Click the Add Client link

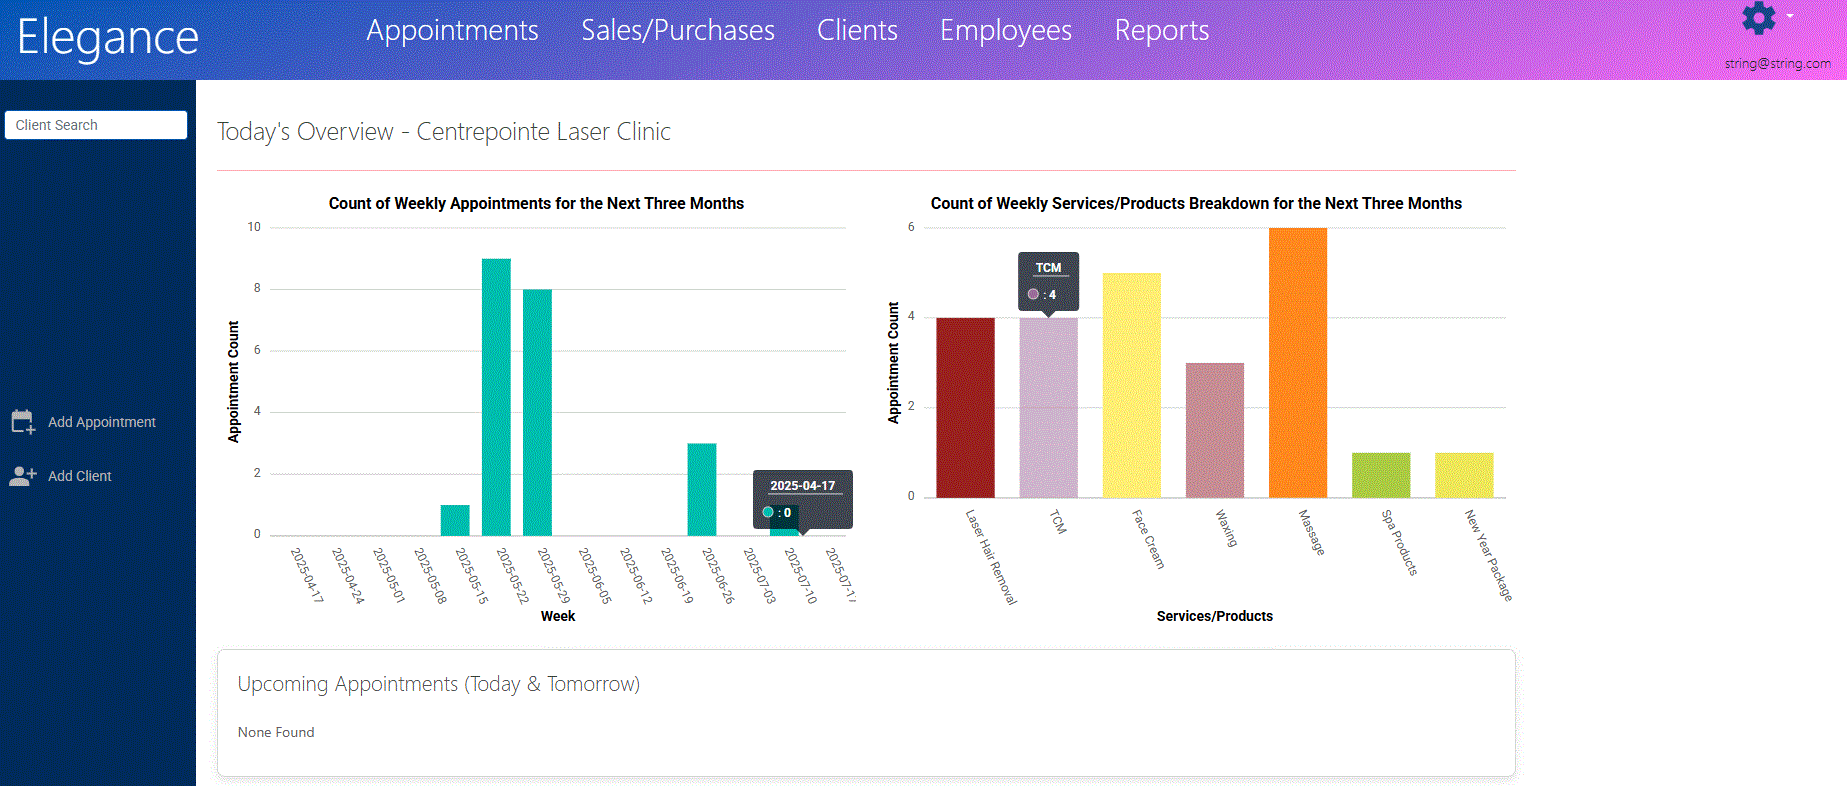[79, 476]
